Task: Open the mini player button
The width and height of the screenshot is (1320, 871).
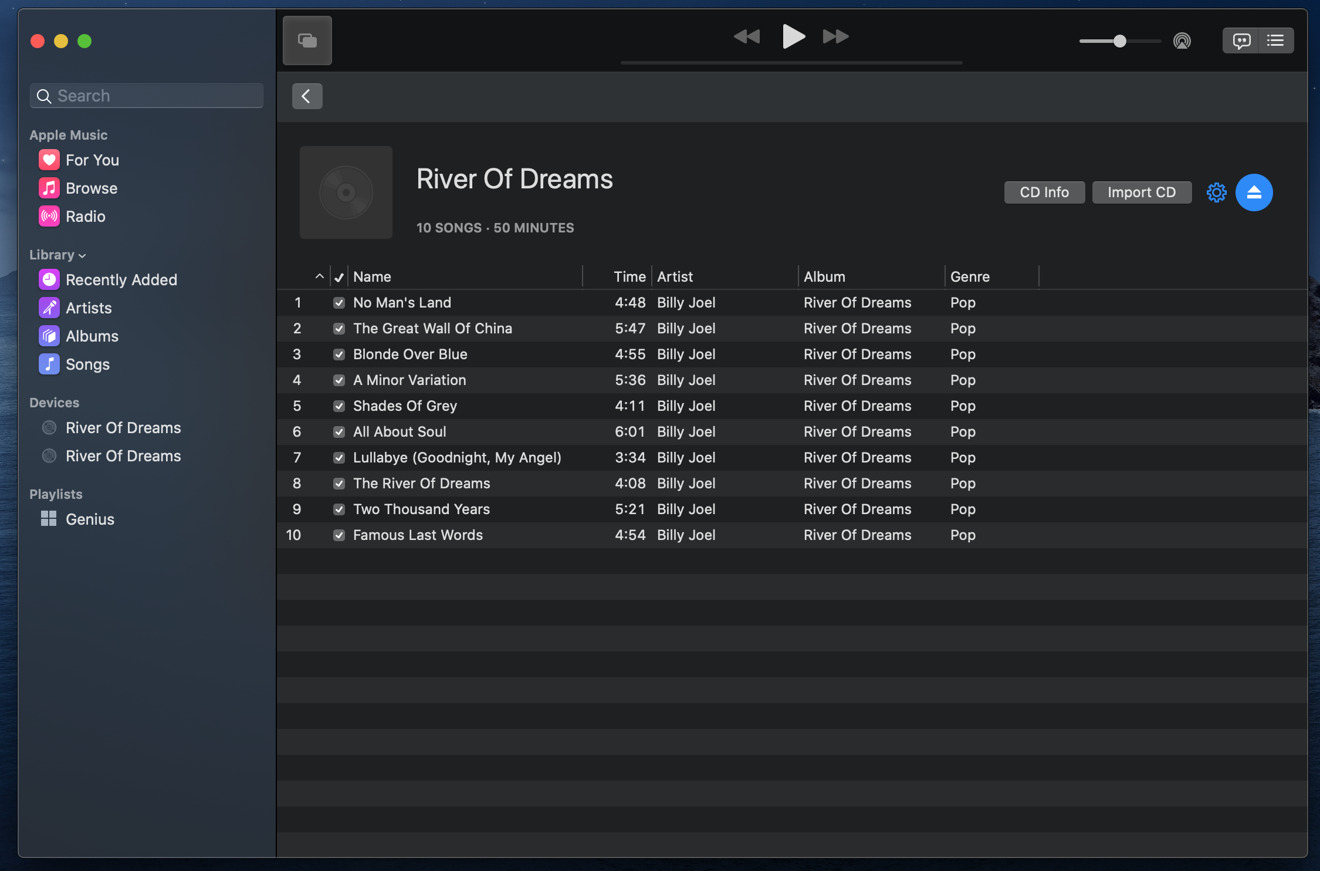Action: pos(307,41)
